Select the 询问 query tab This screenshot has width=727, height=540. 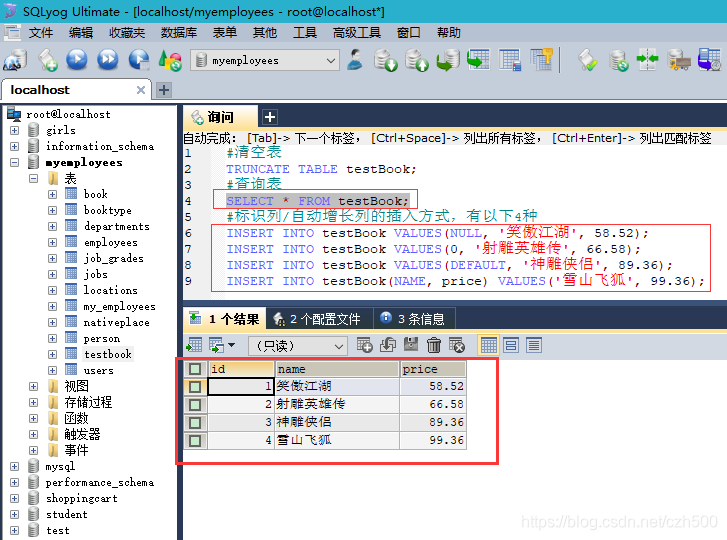tap(221, 117)
